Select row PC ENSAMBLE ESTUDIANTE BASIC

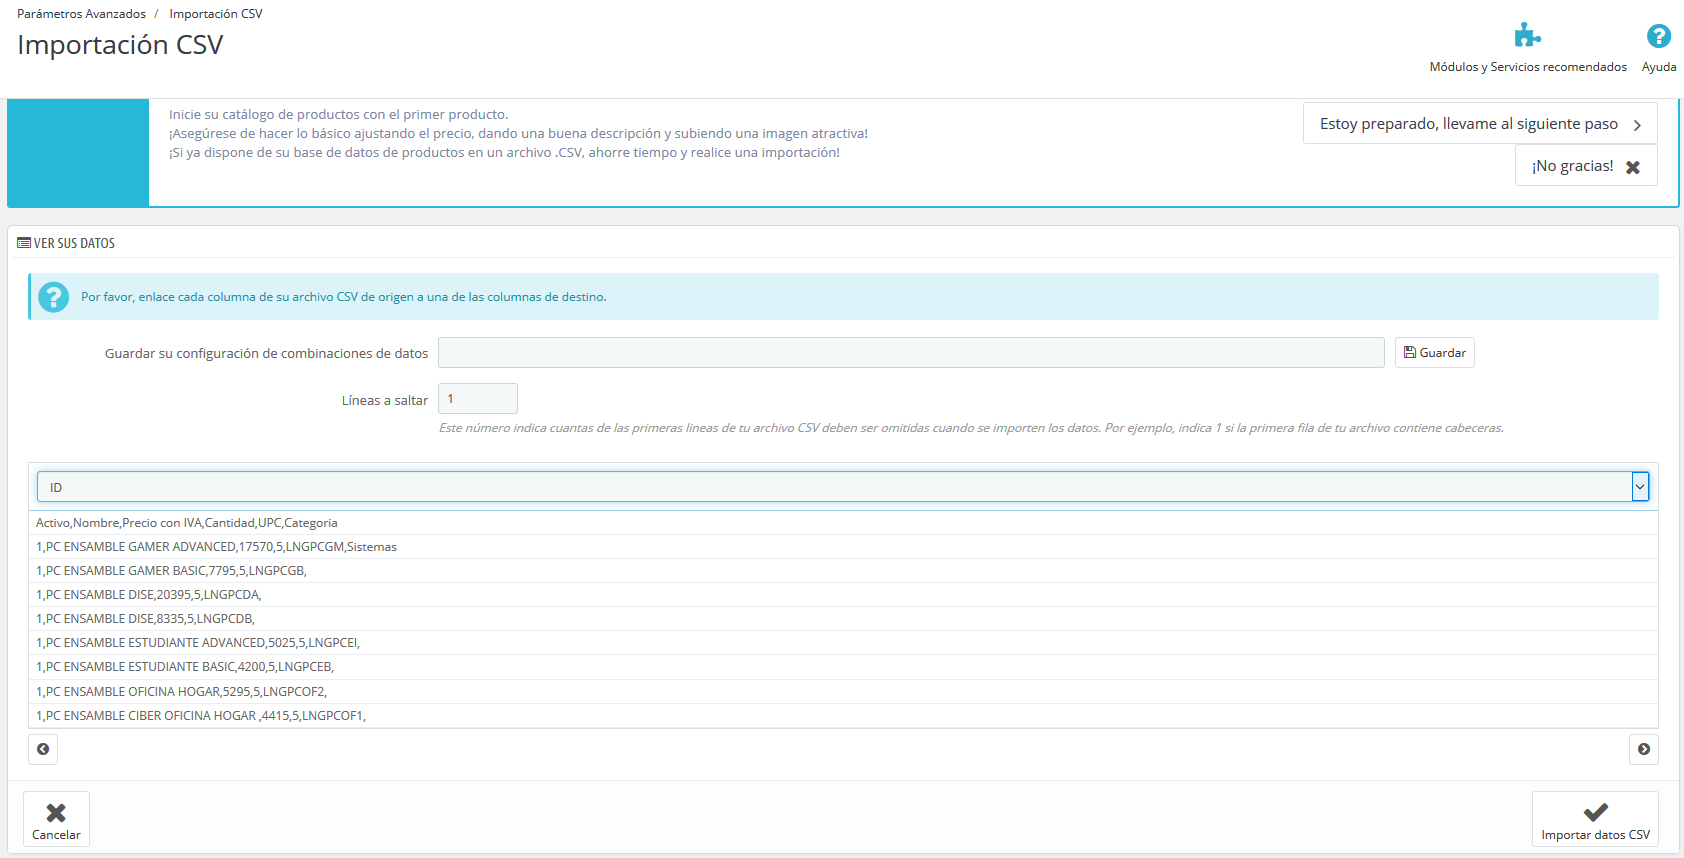(x=843, y=667)
